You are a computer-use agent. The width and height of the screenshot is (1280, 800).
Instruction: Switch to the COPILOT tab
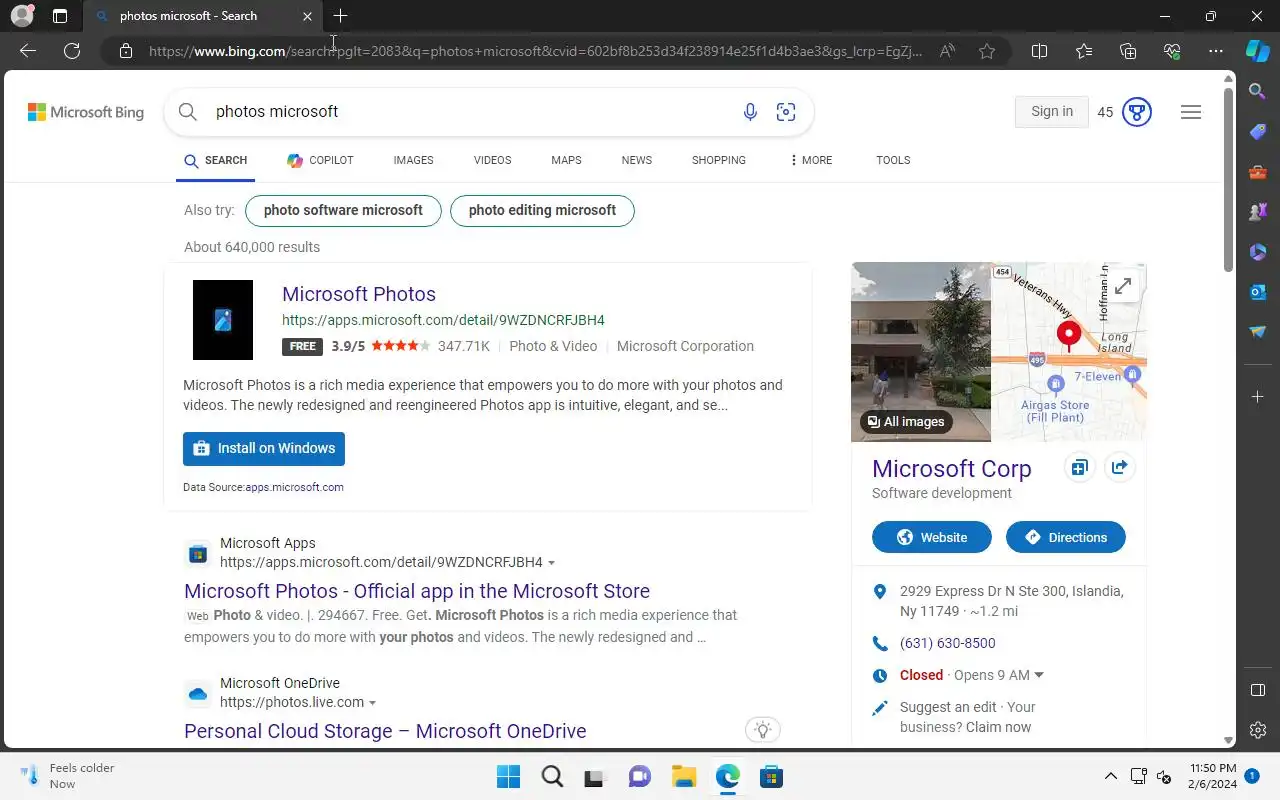[x=320, y=160]
